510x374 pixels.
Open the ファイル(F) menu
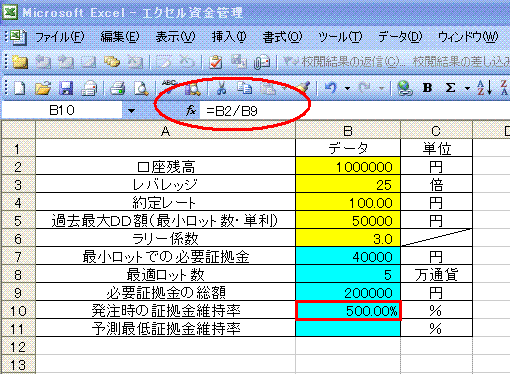pyautogui.click(x=60, y=37)
